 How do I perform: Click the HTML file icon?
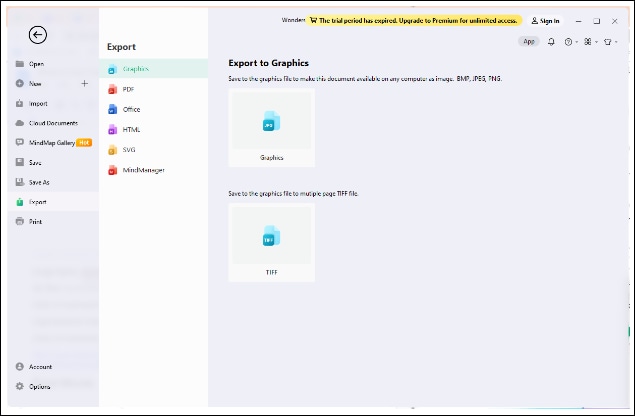point(113,130)
